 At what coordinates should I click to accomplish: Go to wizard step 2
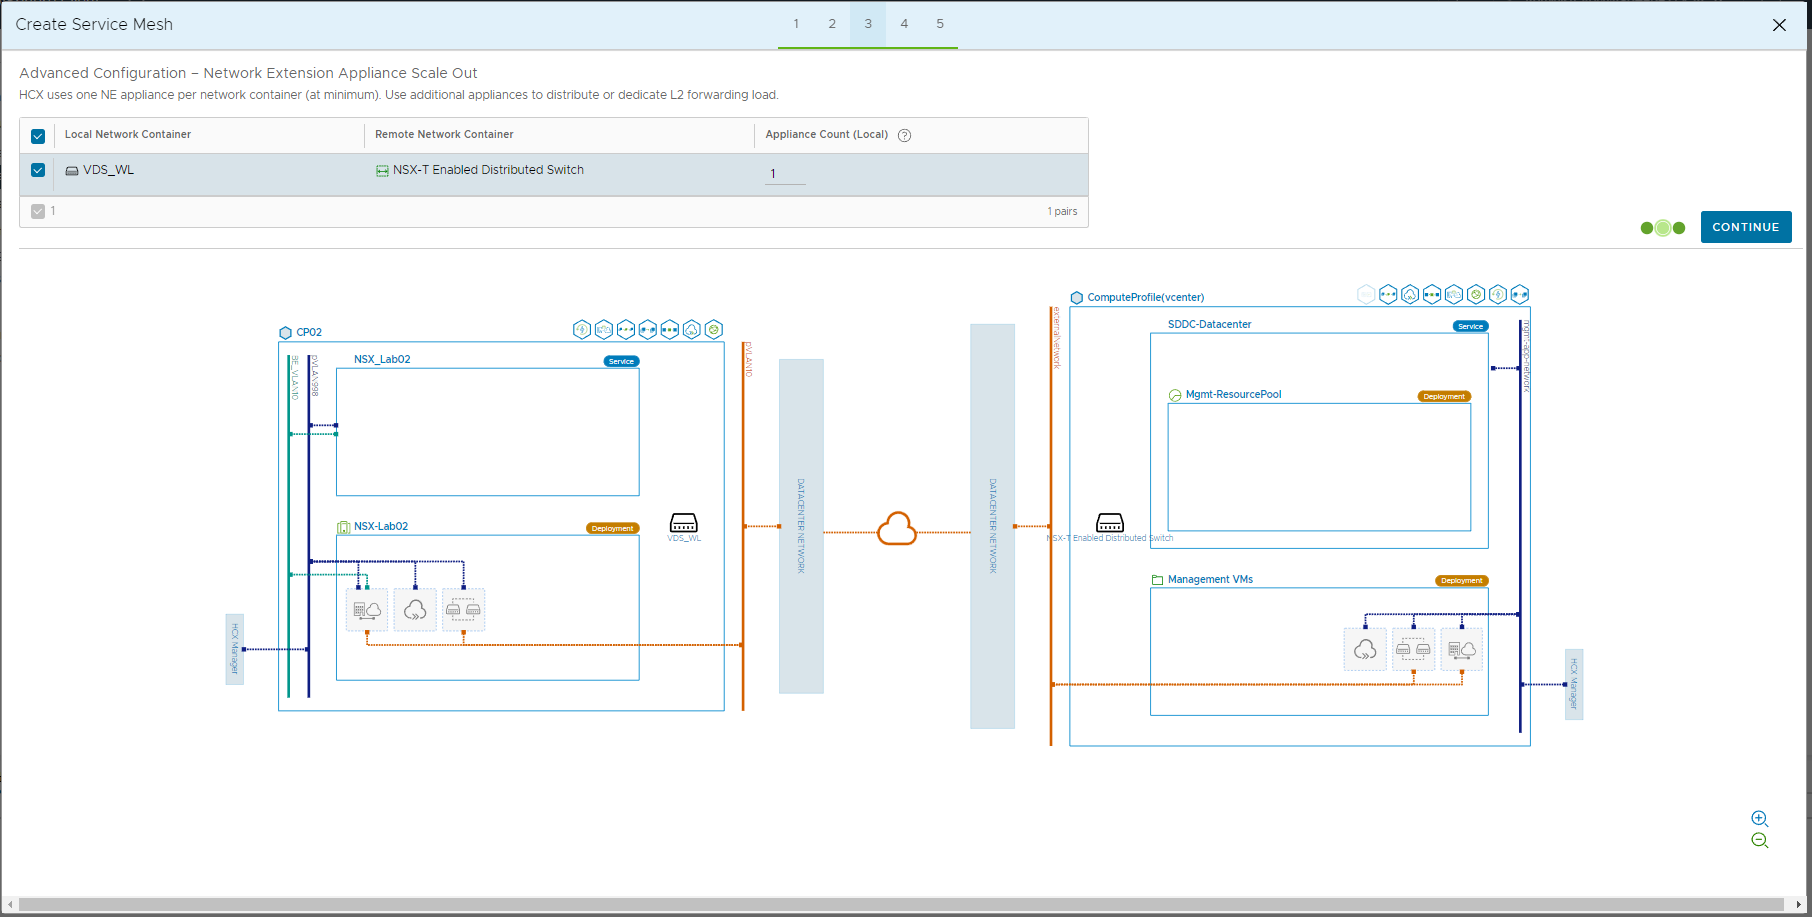832,24
